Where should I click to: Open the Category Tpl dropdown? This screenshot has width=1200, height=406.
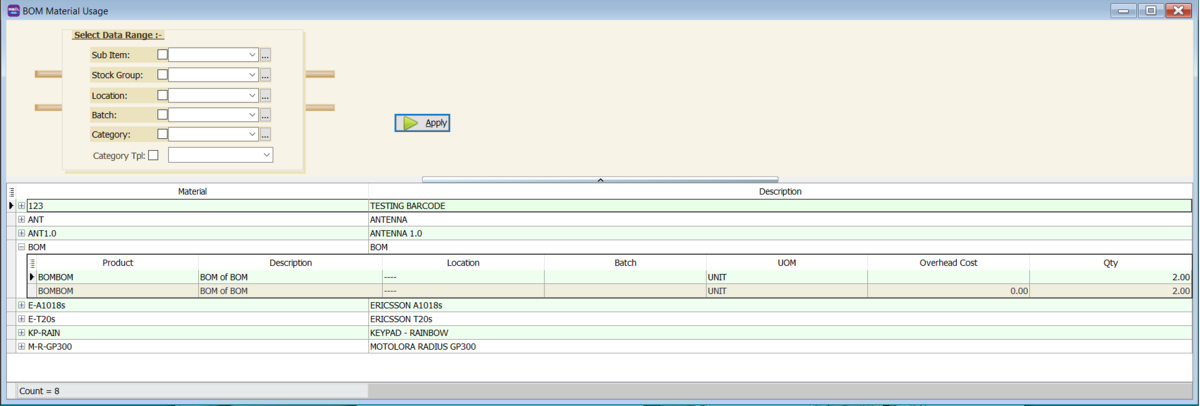(266, 155)
